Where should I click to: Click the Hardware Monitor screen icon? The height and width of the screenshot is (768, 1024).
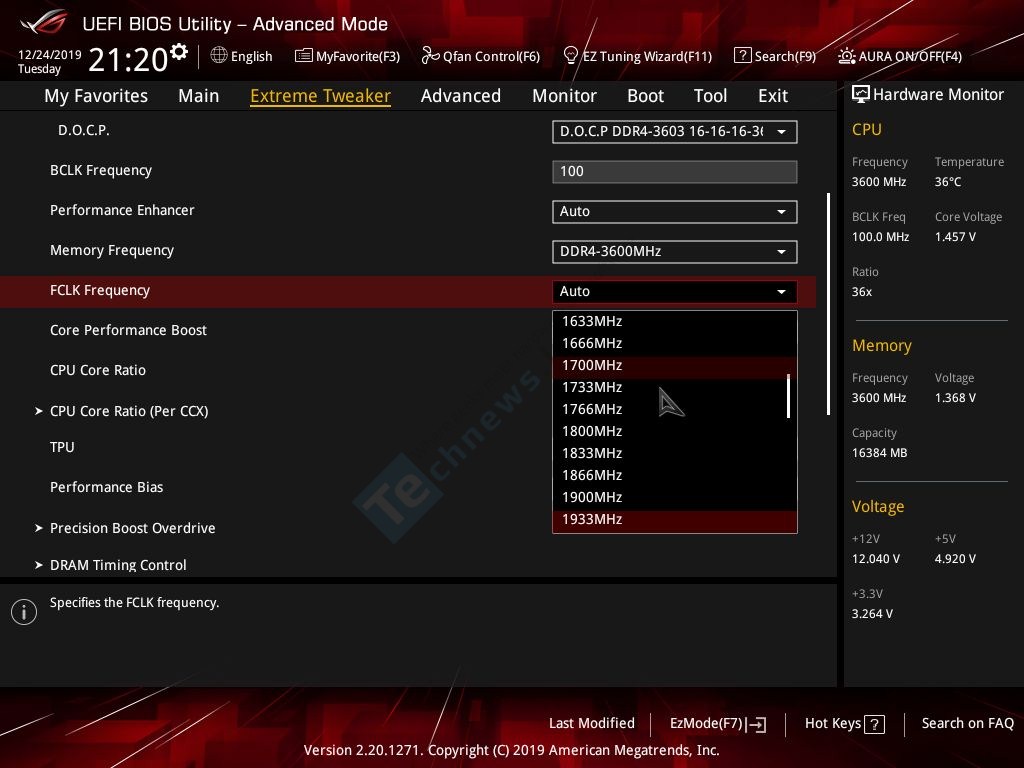(861, 95)
